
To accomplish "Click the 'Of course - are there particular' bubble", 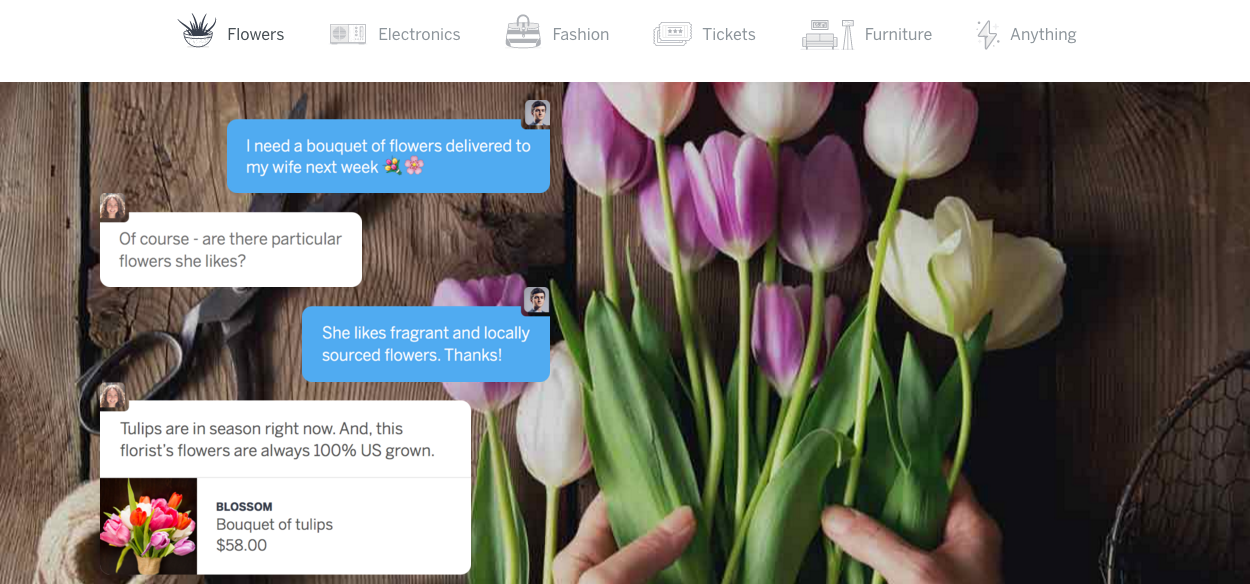I will (231, 250).
